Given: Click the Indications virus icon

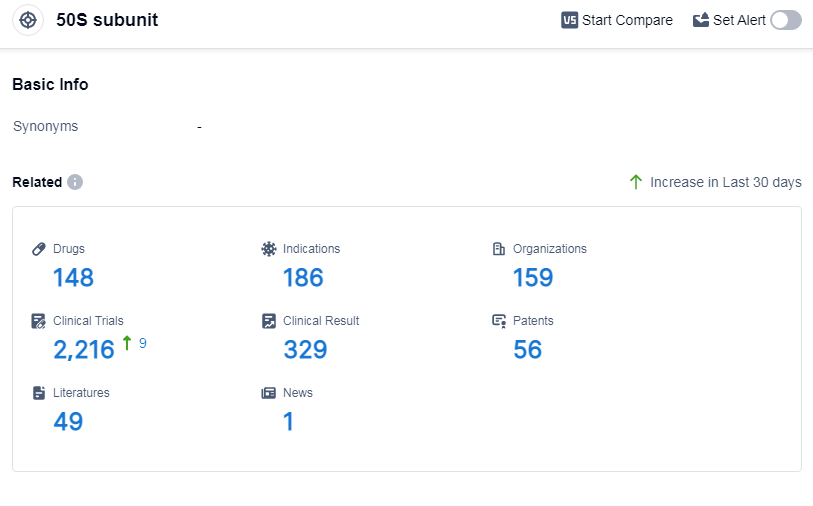Looking at the screenshot, I should 269,249.
